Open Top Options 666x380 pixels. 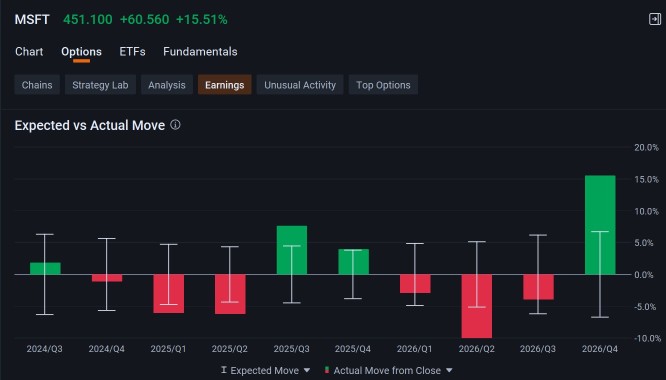(x=383, y=85)
